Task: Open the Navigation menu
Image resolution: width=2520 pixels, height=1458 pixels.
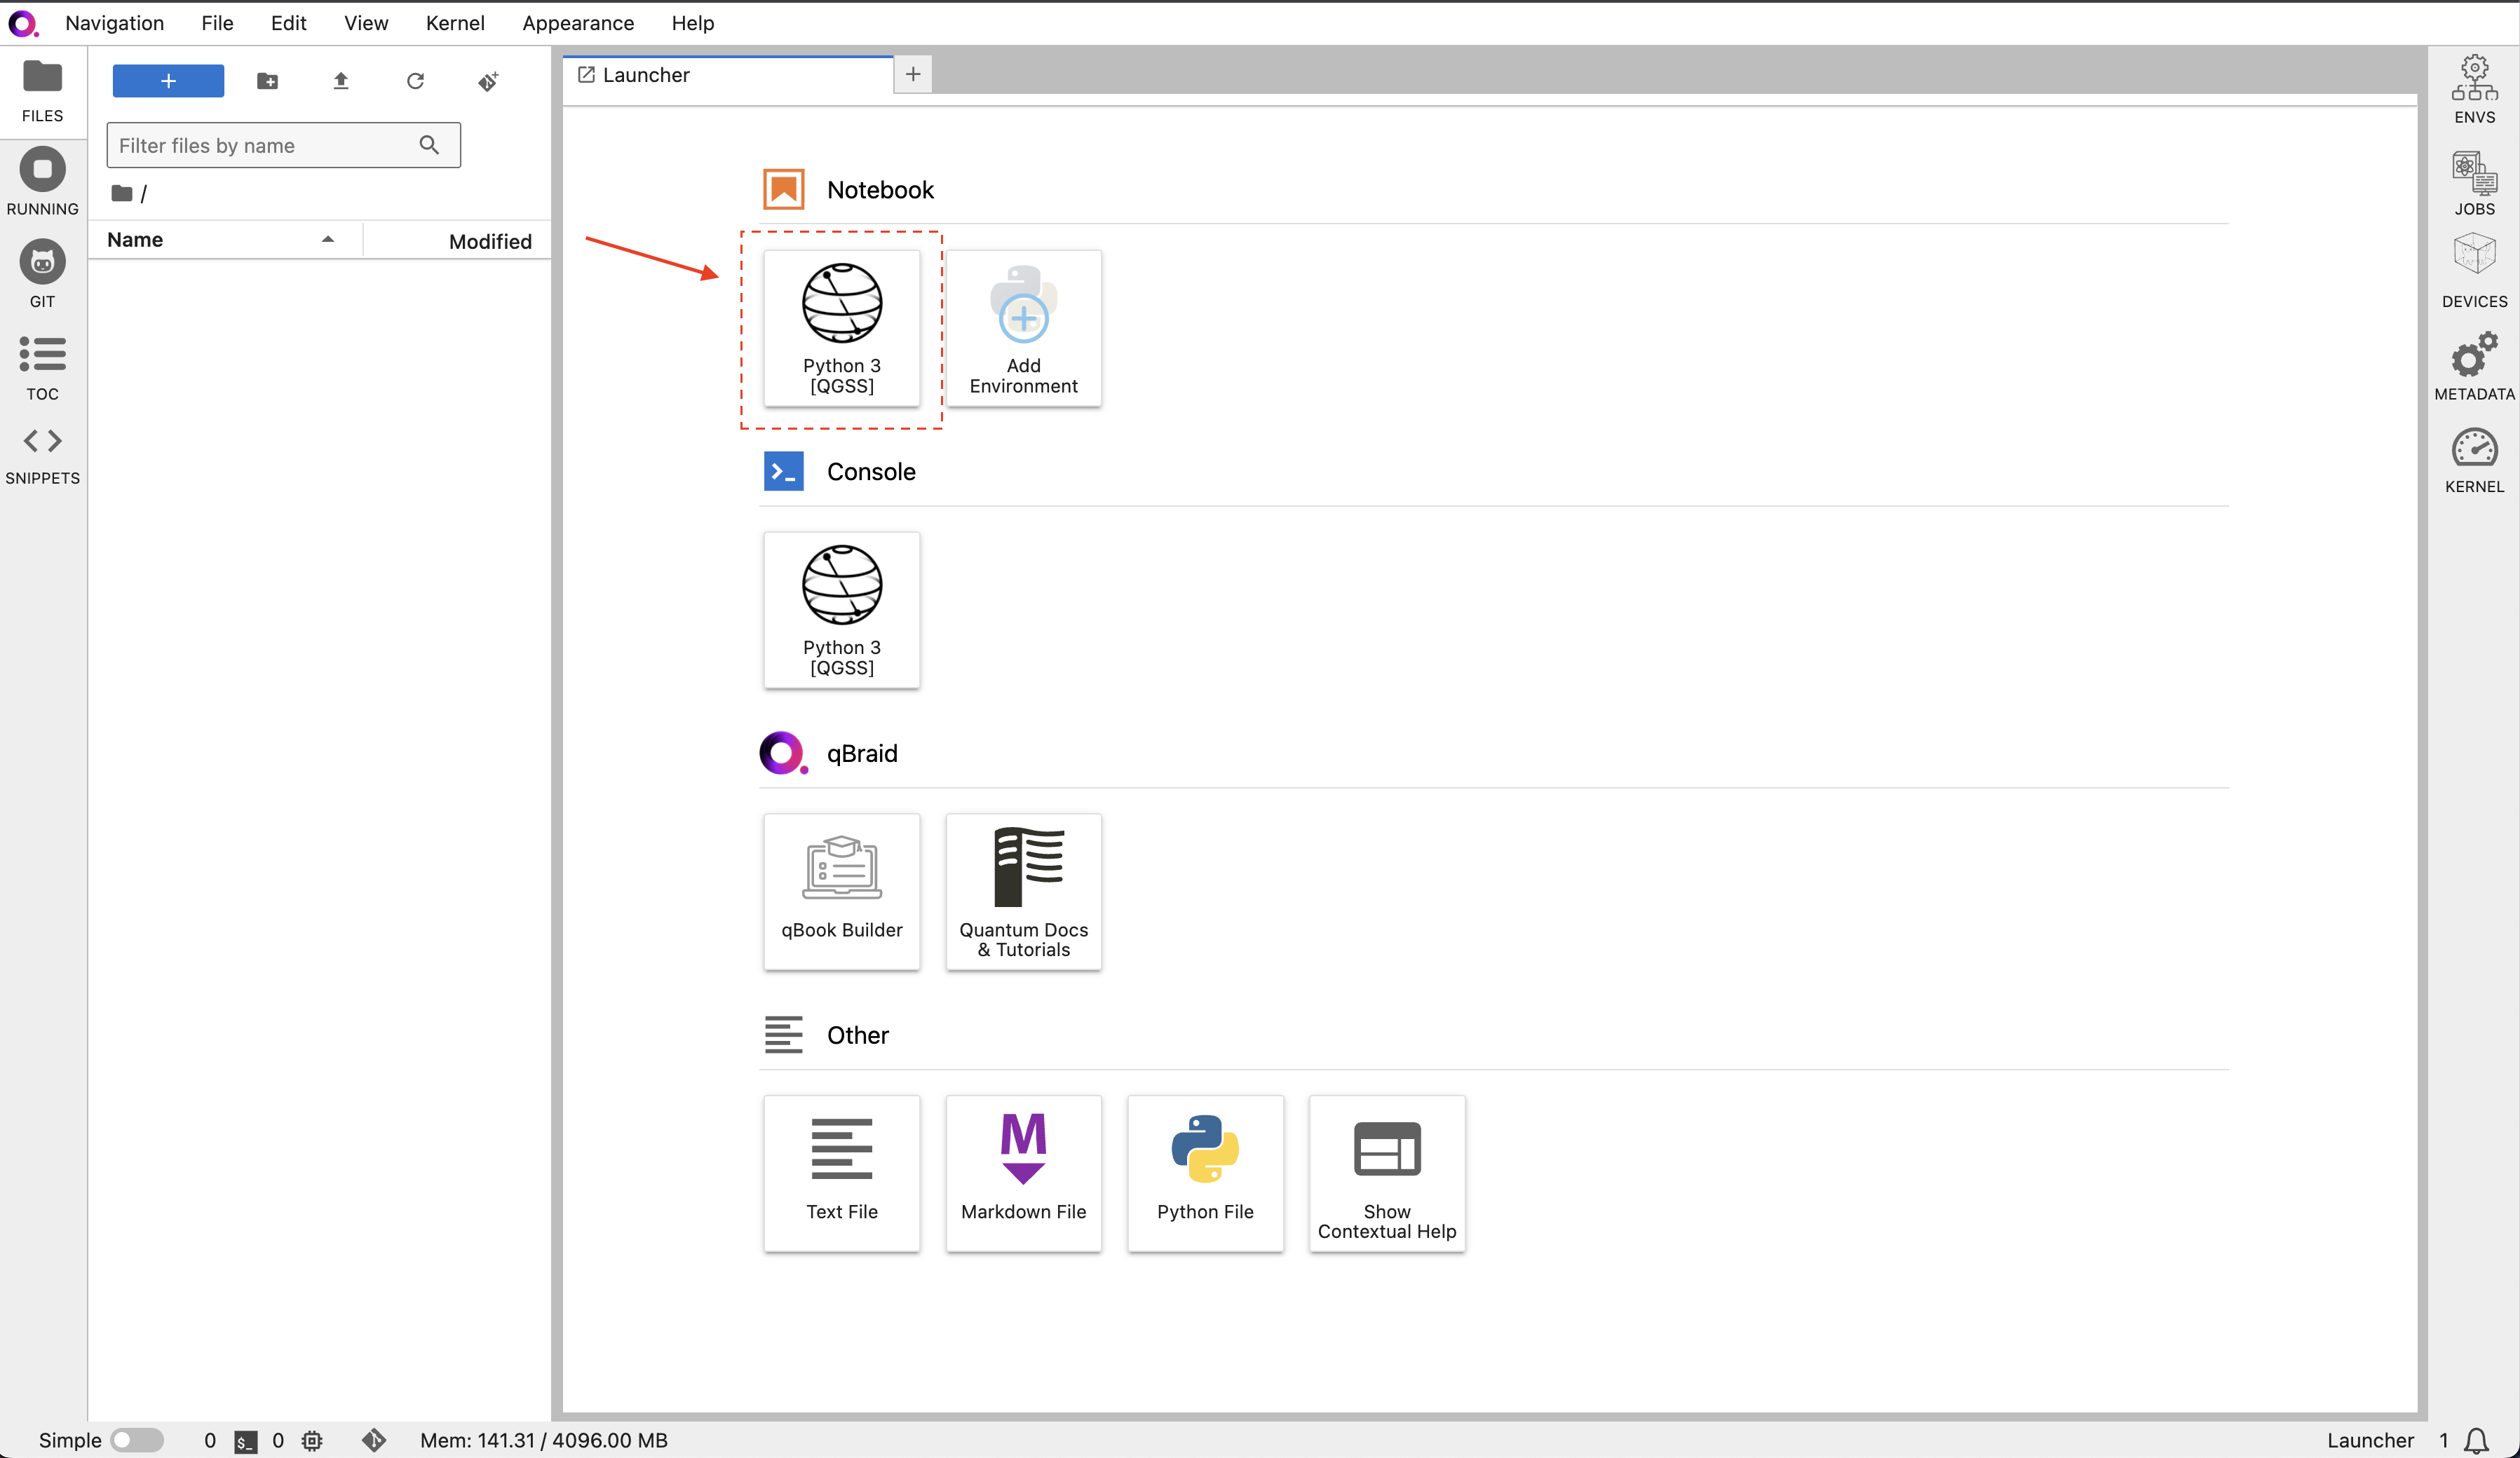Action: (114, 23)
